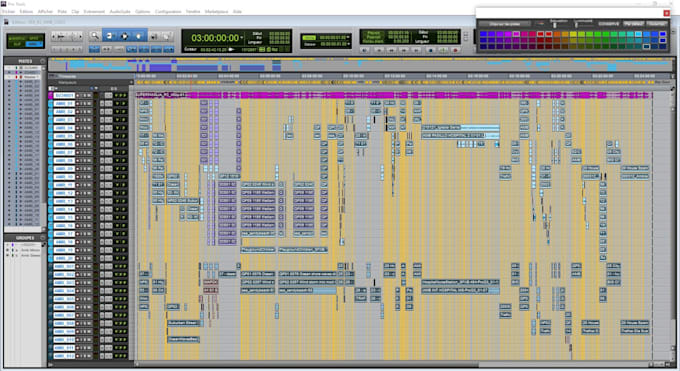Select the AMB_01 track name

64,103
